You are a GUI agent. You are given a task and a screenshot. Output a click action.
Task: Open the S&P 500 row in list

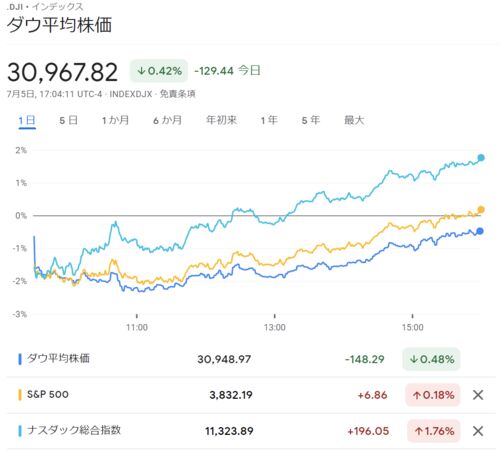pyautogui.click(x=240, y=395)
